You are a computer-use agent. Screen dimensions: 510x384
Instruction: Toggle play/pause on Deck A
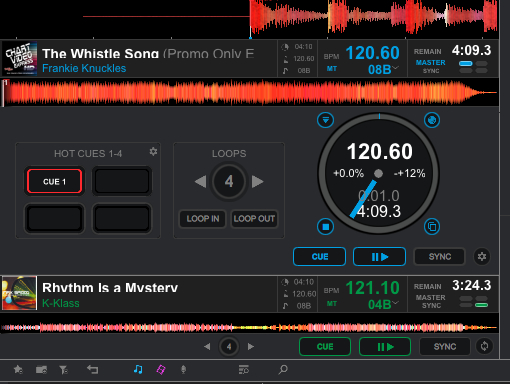tap(379, 257)
